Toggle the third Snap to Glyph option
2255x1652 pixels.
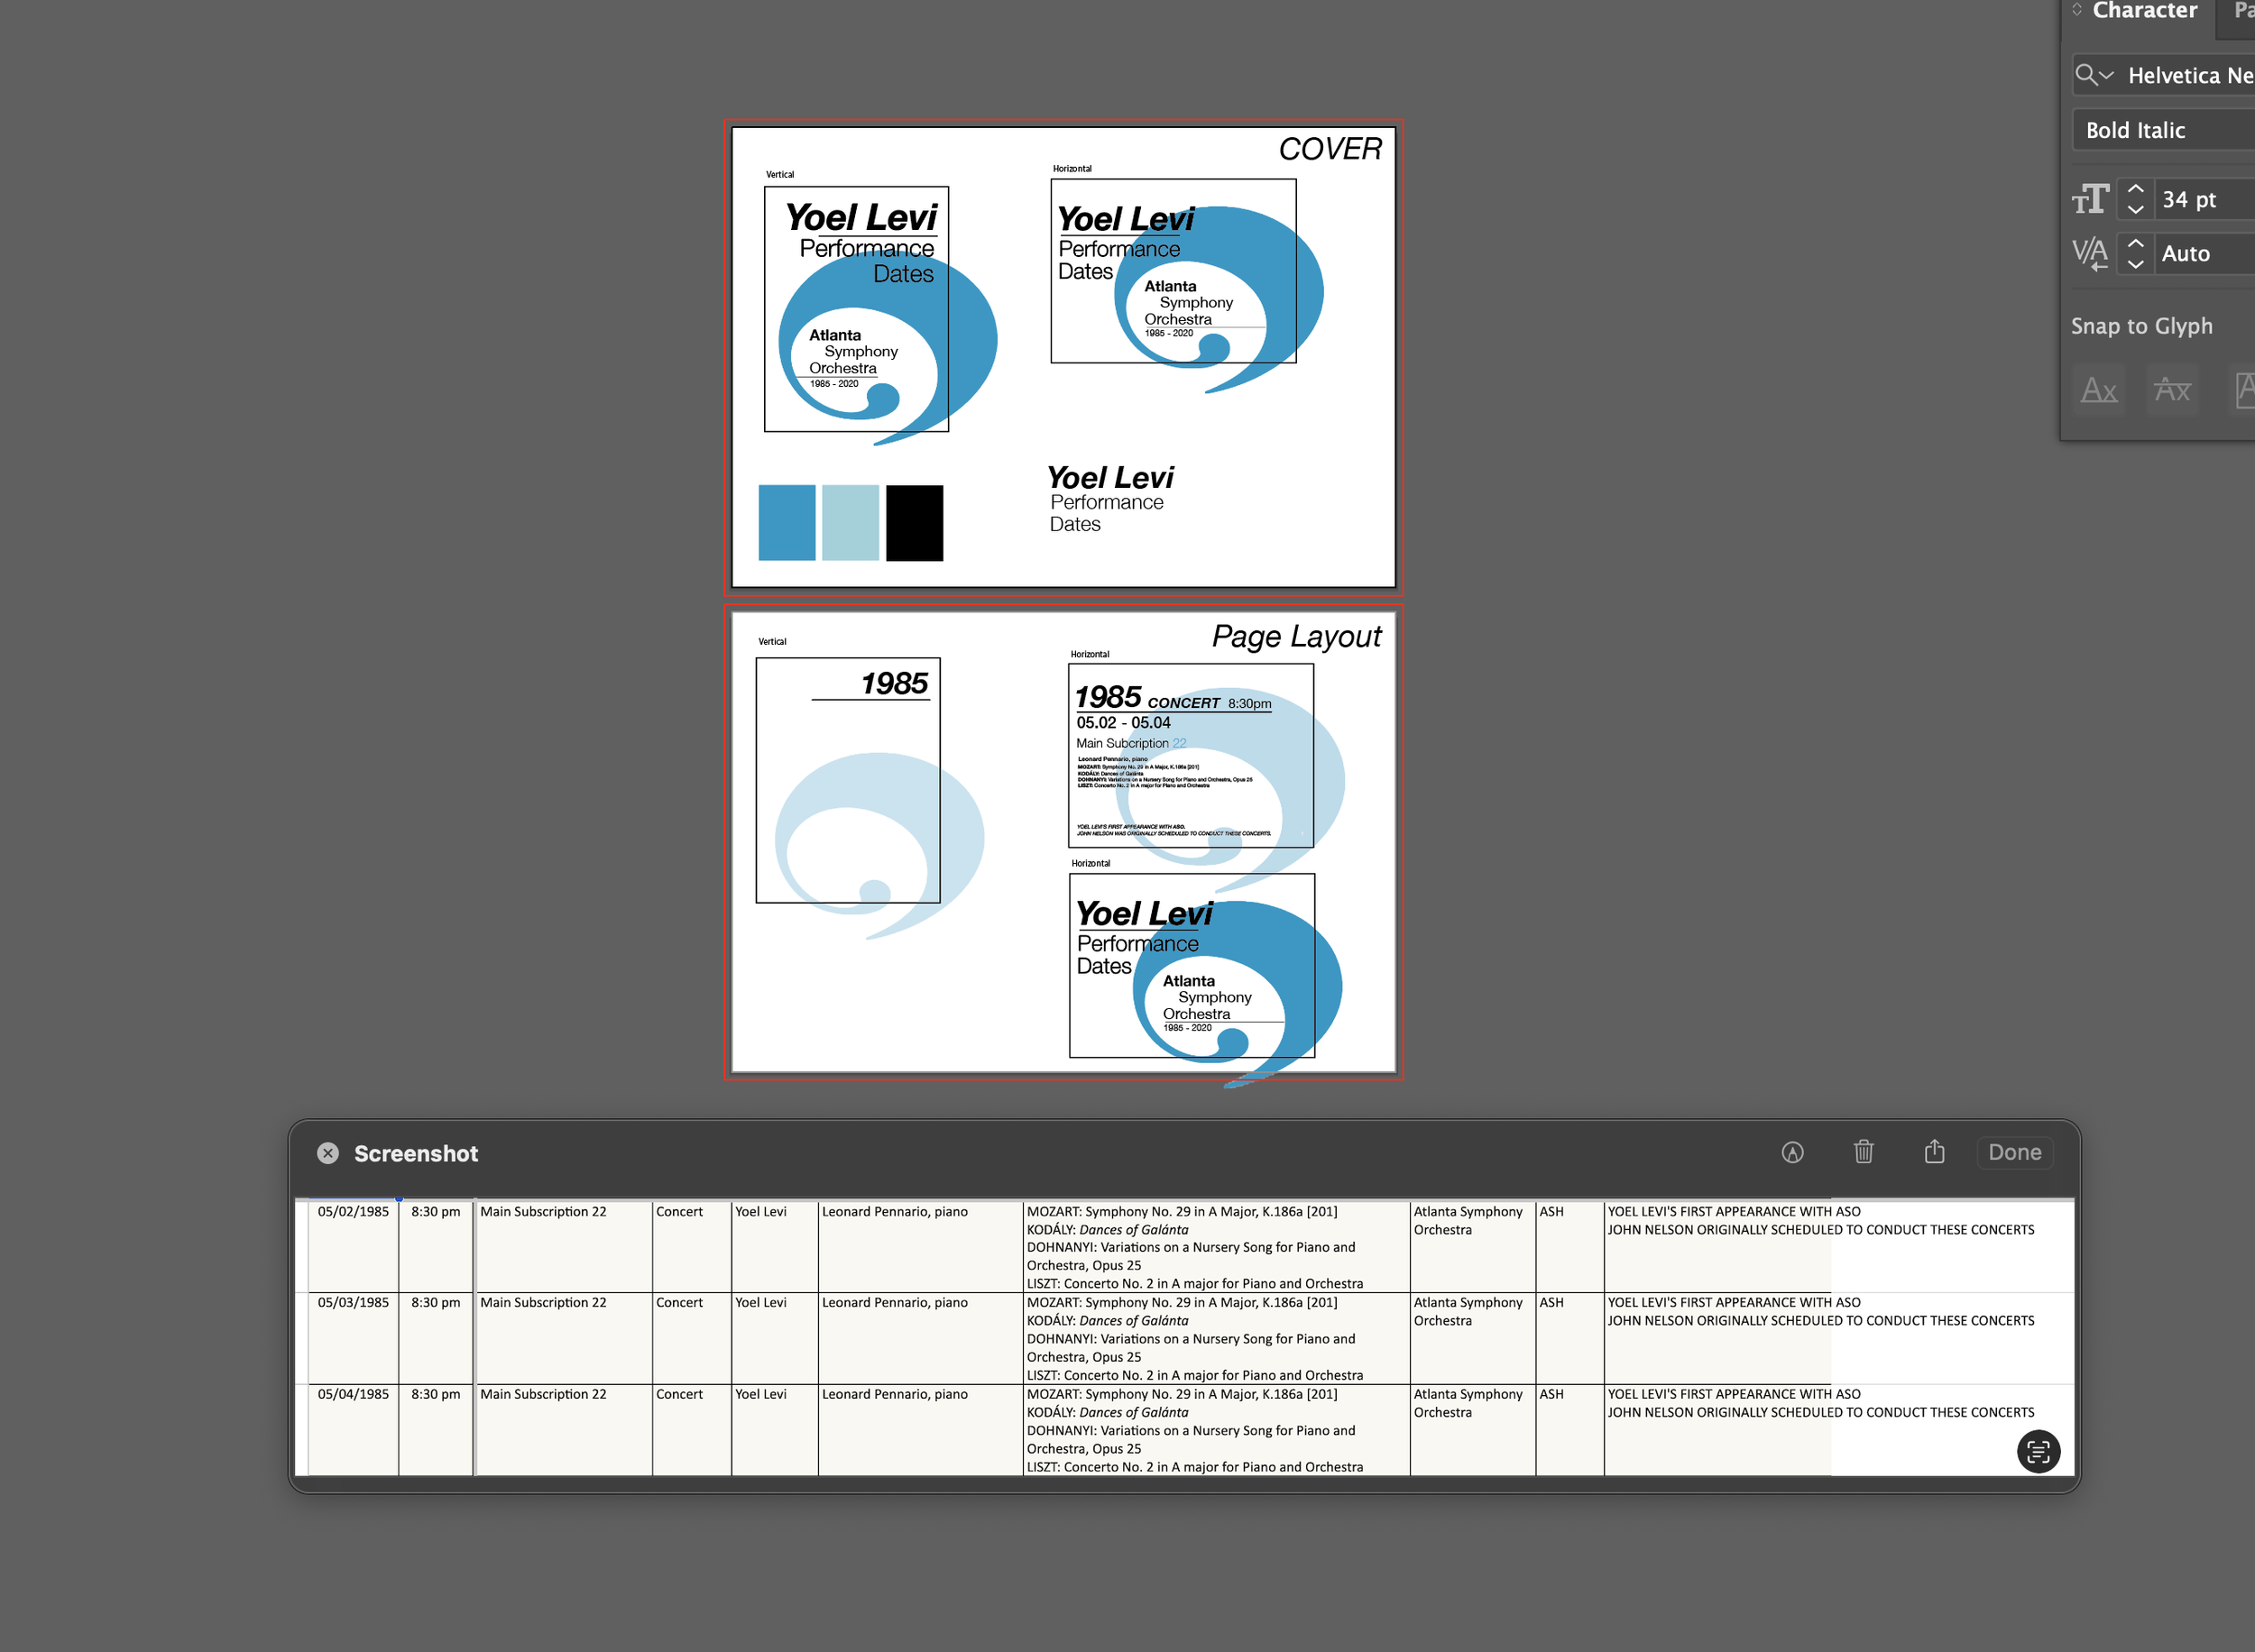(2243, 390)
